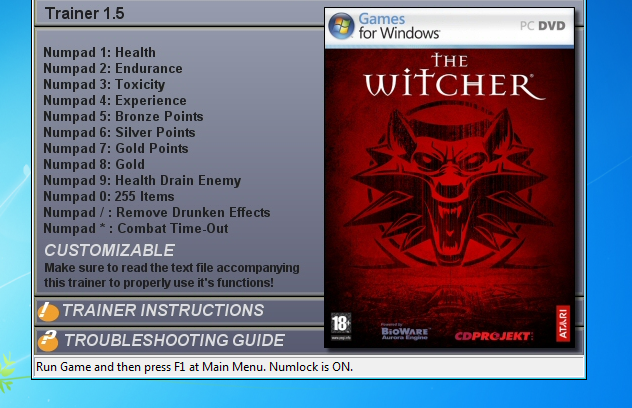Click the Games for Windows logo
Screen dimensions: 632x408
click(384, 26)
